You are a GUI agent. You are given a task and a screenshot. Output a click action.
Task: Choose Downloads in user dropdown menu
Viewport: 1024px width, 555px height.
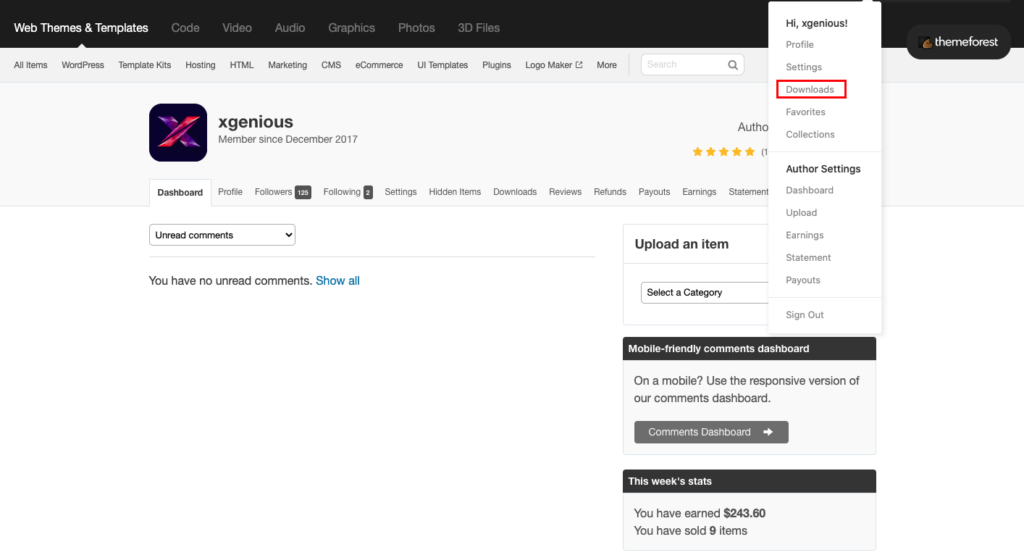[810, 89]
